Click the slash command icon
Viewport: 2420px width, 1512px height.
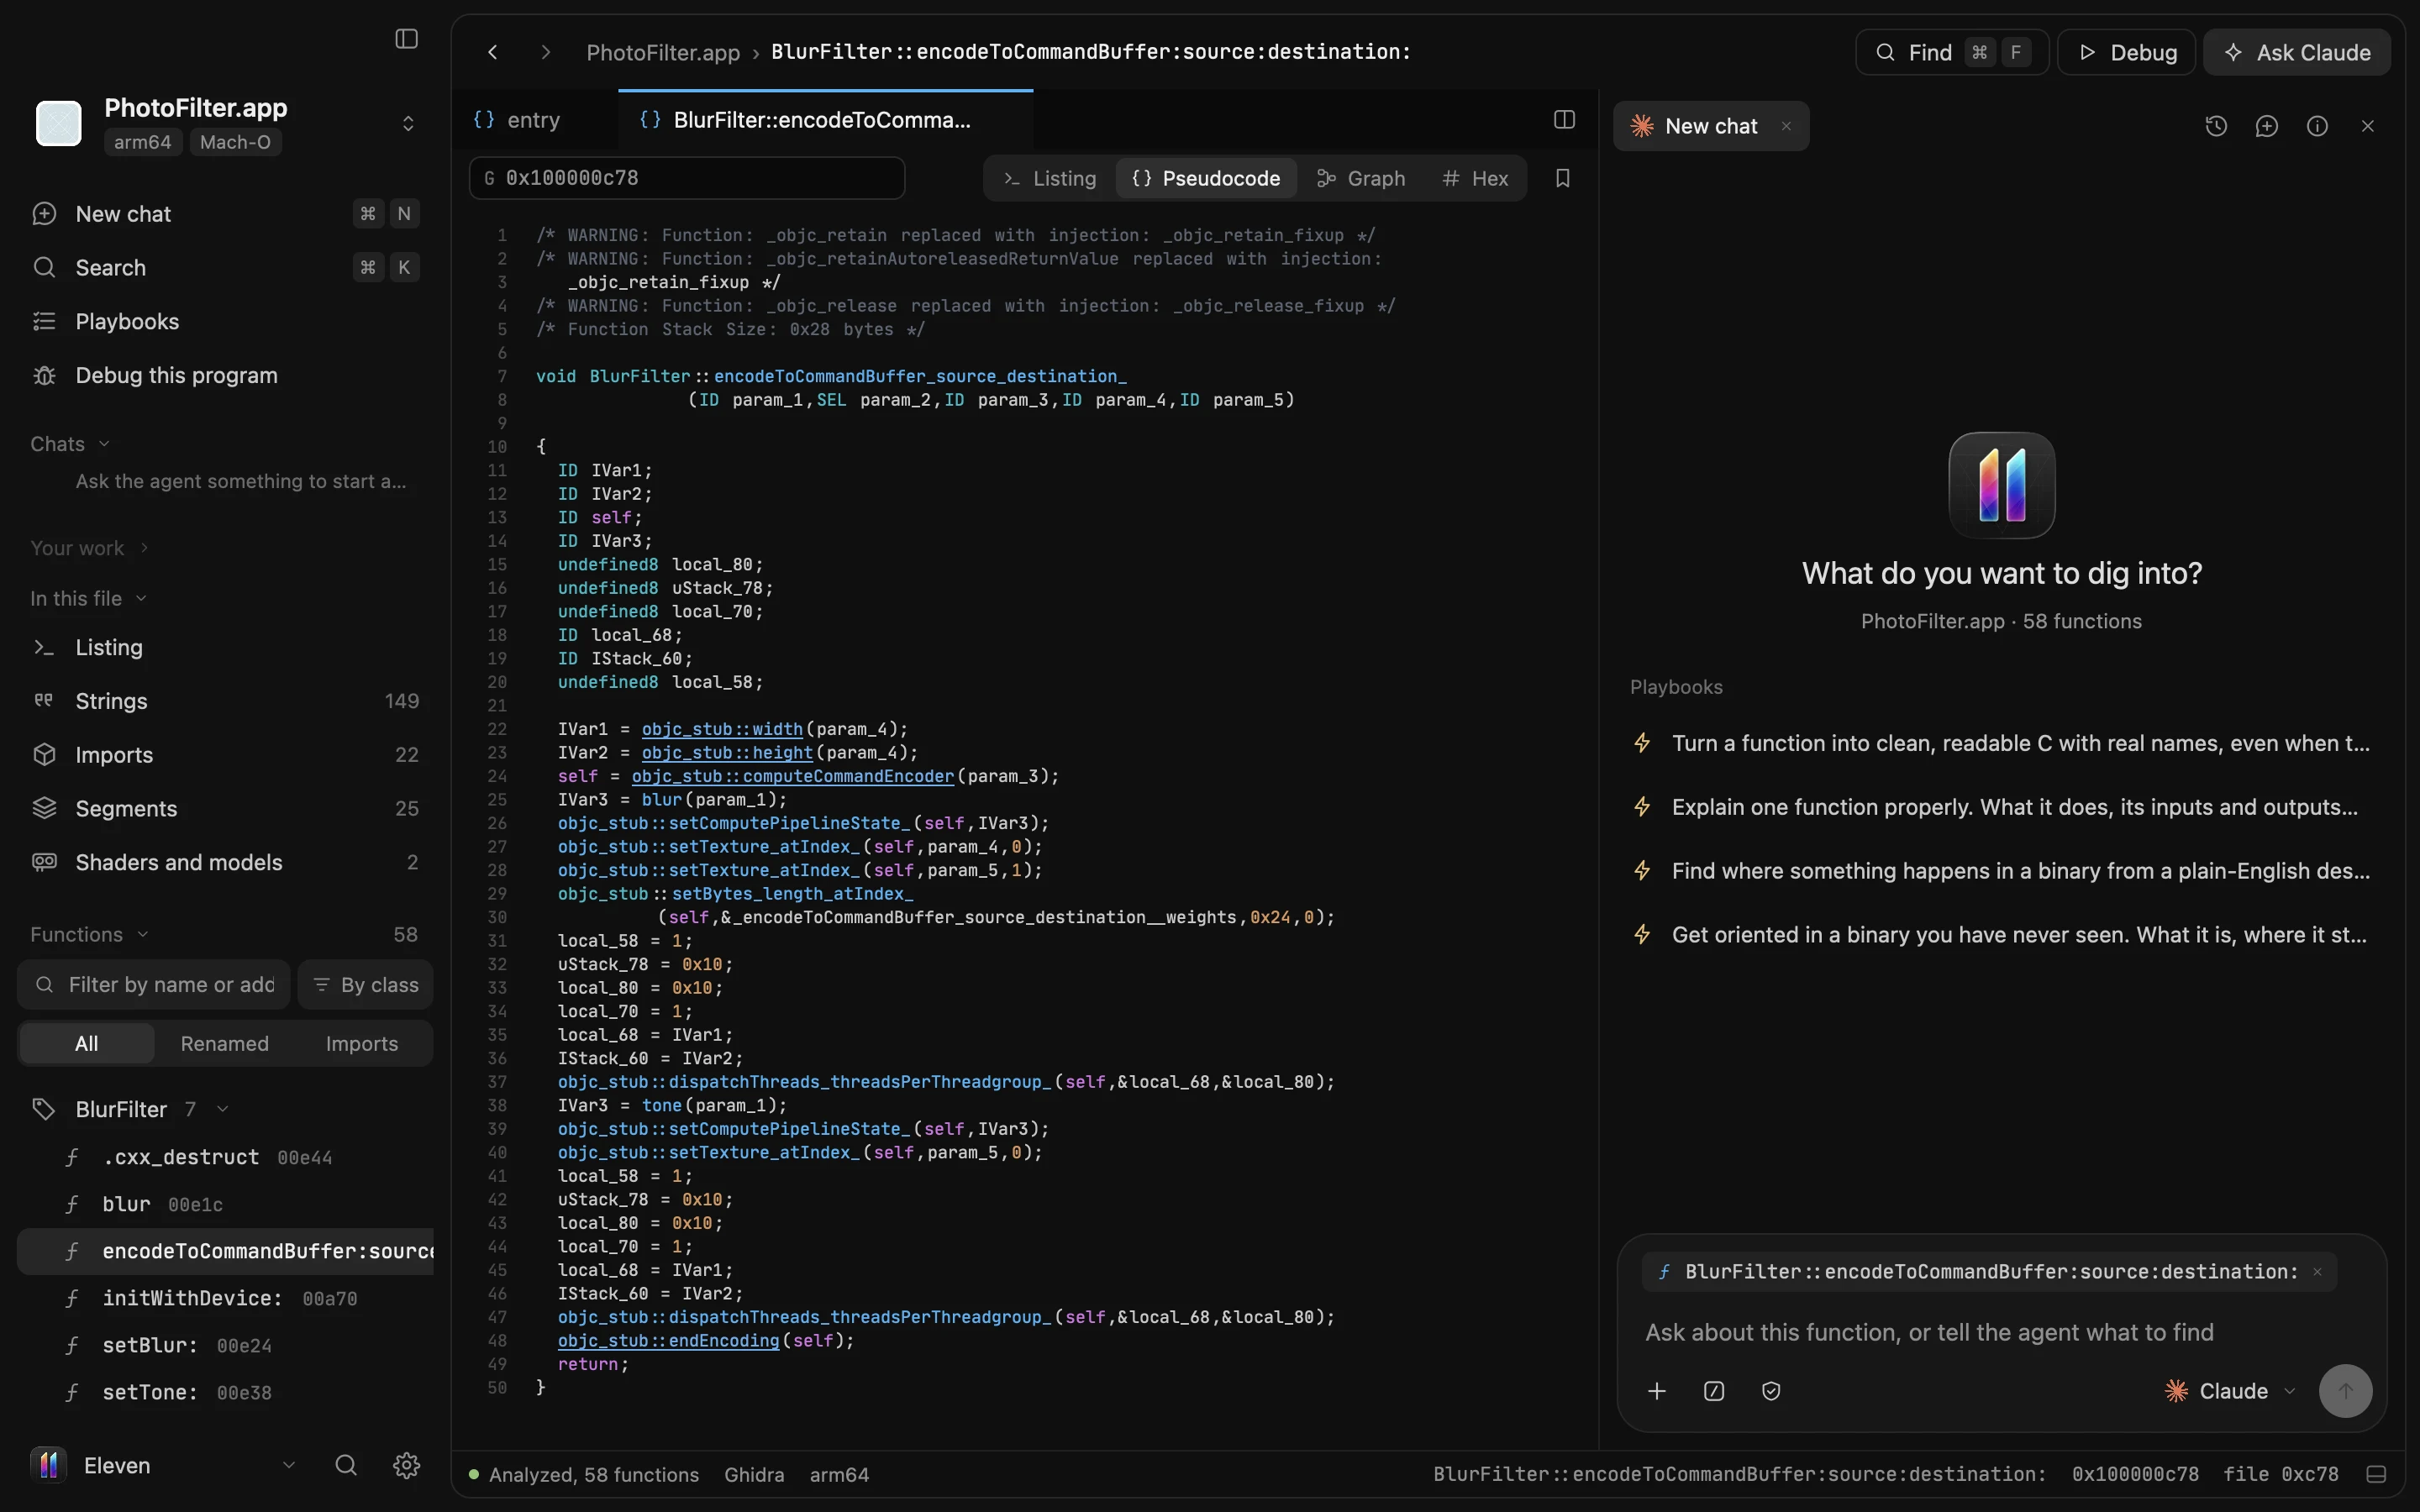click(x=1714, y=1391)
